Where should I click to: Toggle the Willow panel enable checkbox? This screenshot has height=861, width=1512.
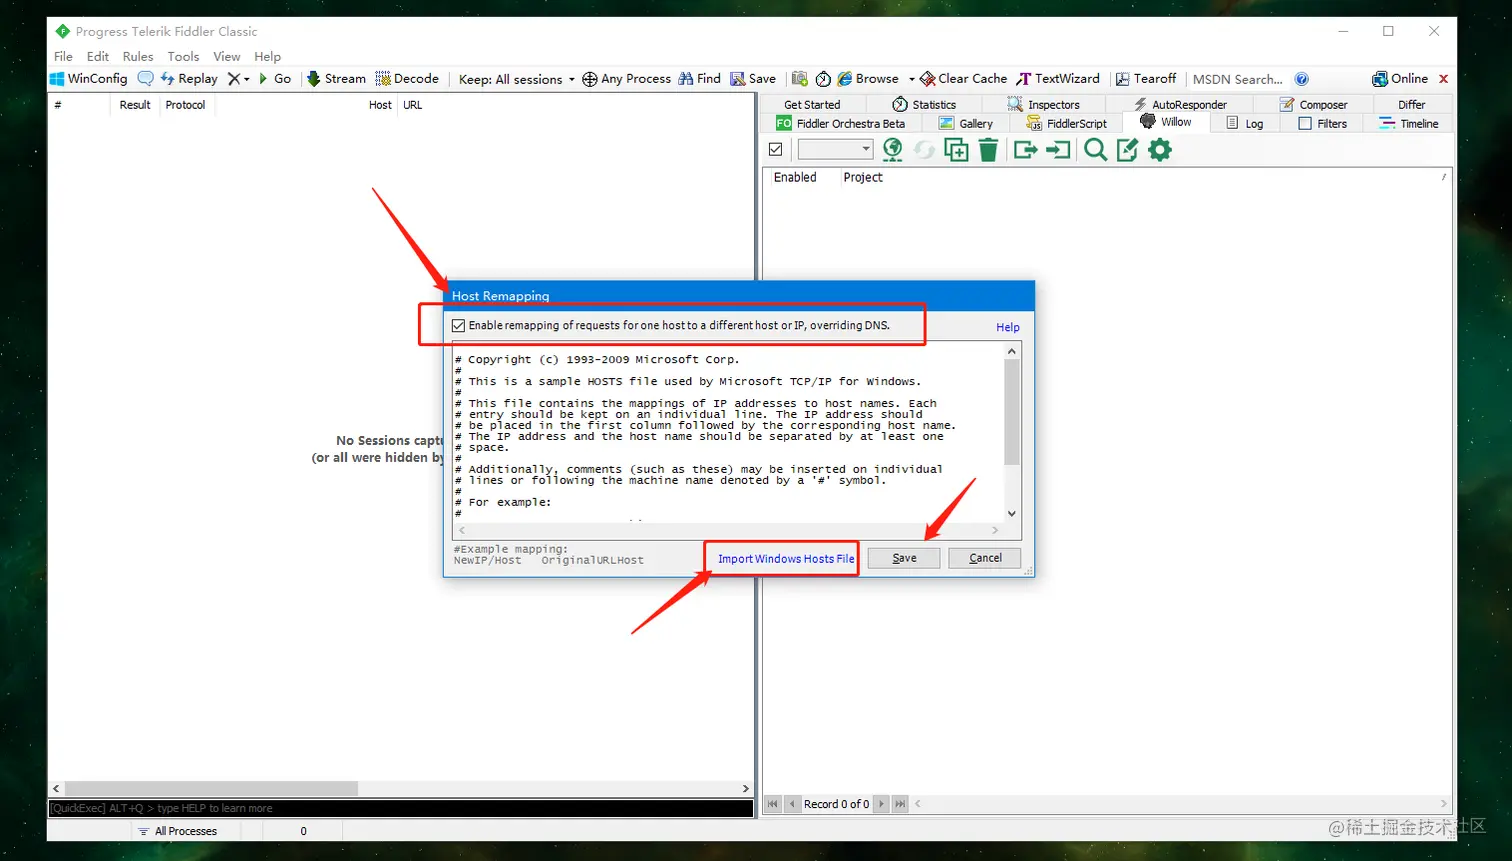[775, 149]
